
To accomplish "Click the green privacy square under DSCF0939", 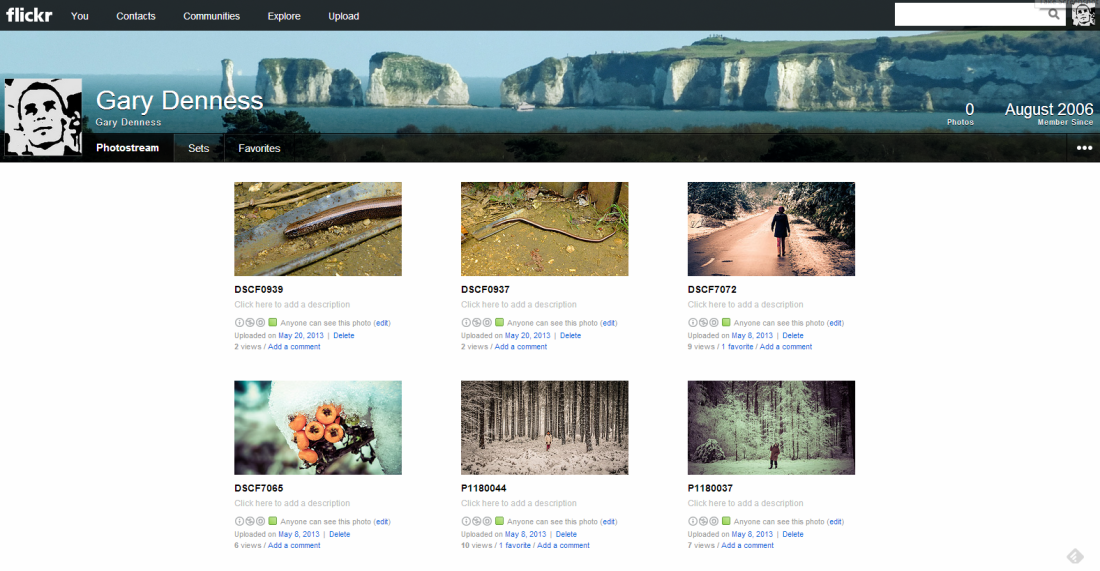I will 273,323.
